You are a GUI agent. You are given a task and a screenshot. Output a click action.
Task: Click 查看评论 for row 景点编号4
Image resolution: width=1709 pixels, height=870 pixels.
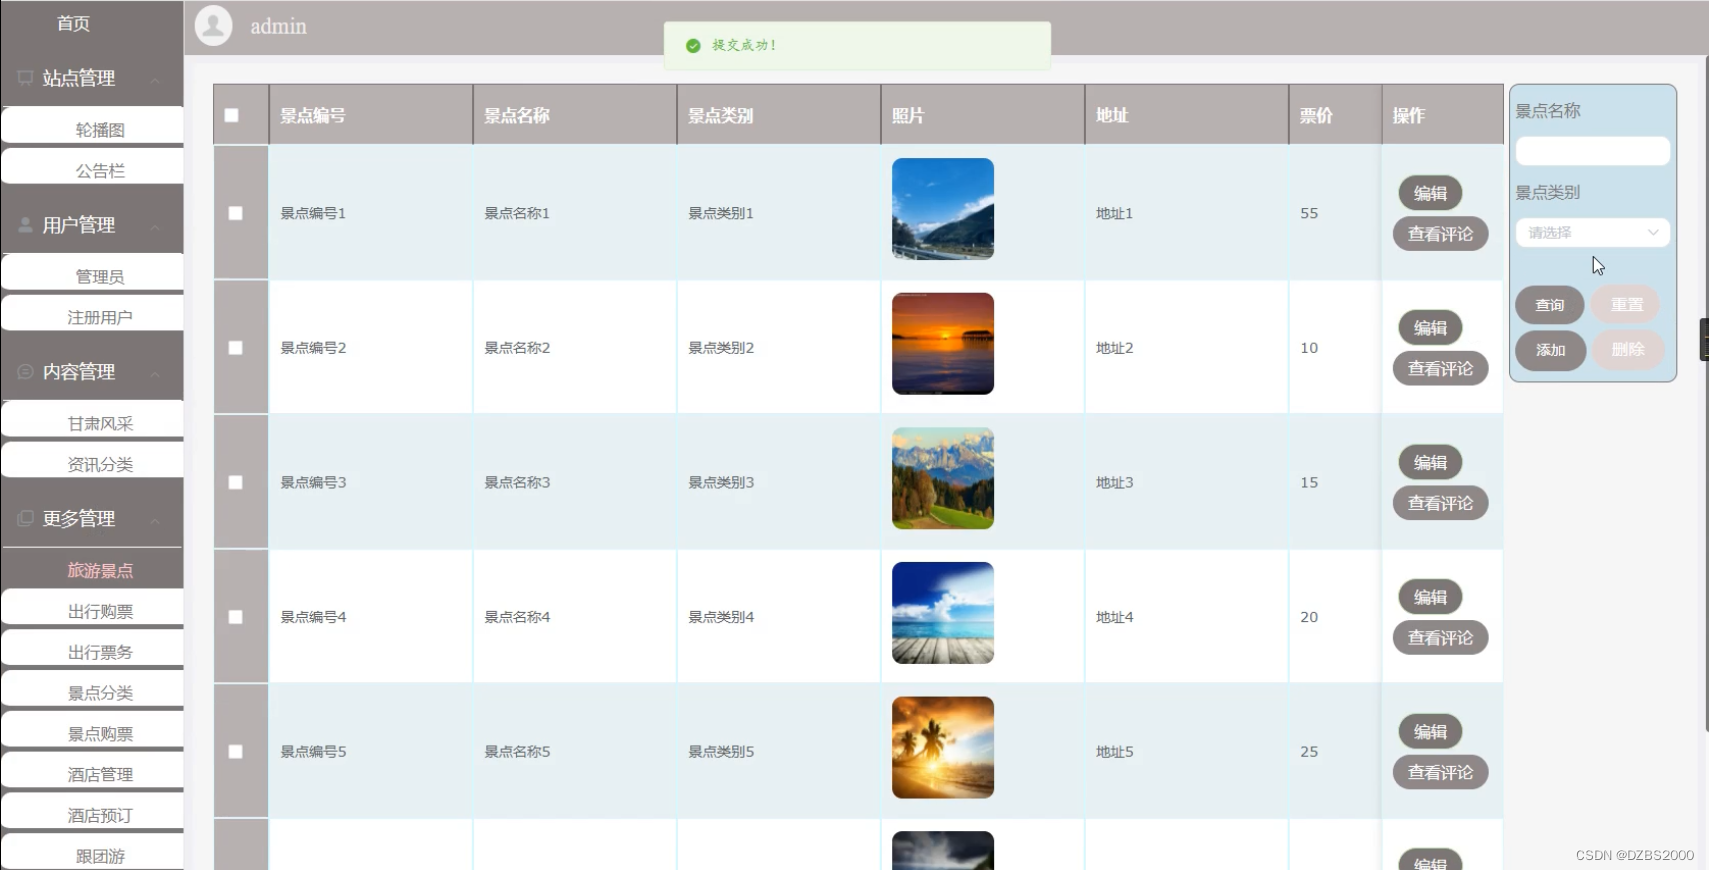[x=1440, y=638]
